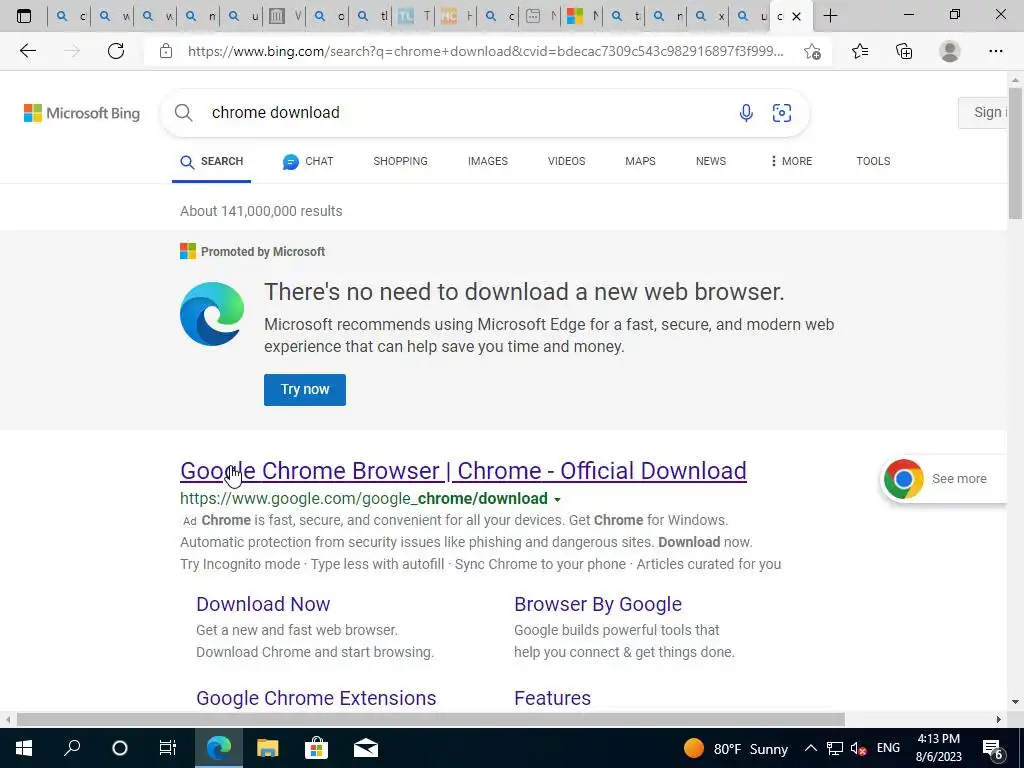Open the Windows Start menu
Screen dimensions: 1024x768
[24, 748]
